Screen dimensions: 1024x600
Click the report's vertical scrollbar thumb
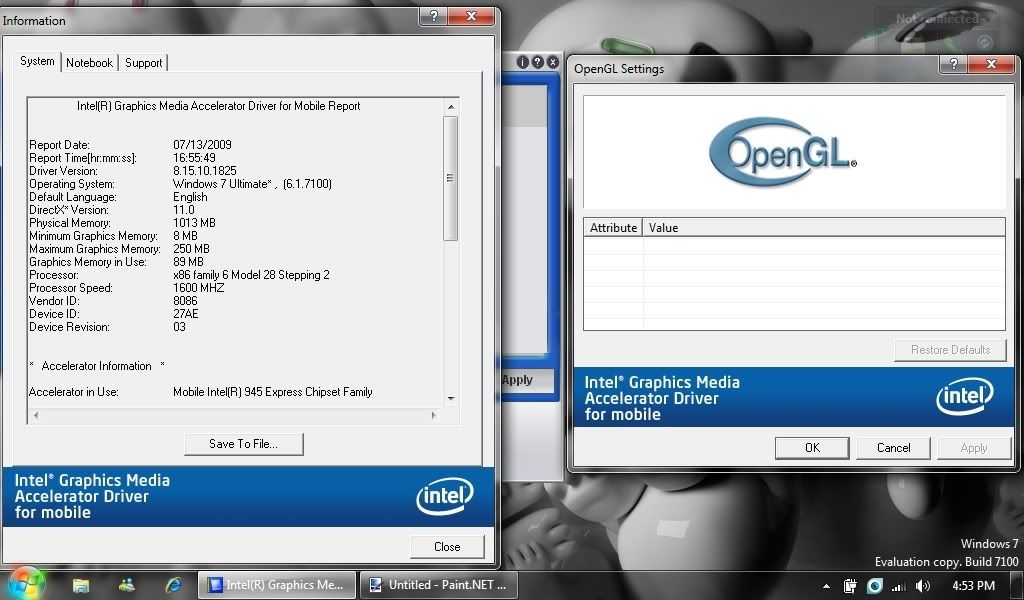pos(451,178)
